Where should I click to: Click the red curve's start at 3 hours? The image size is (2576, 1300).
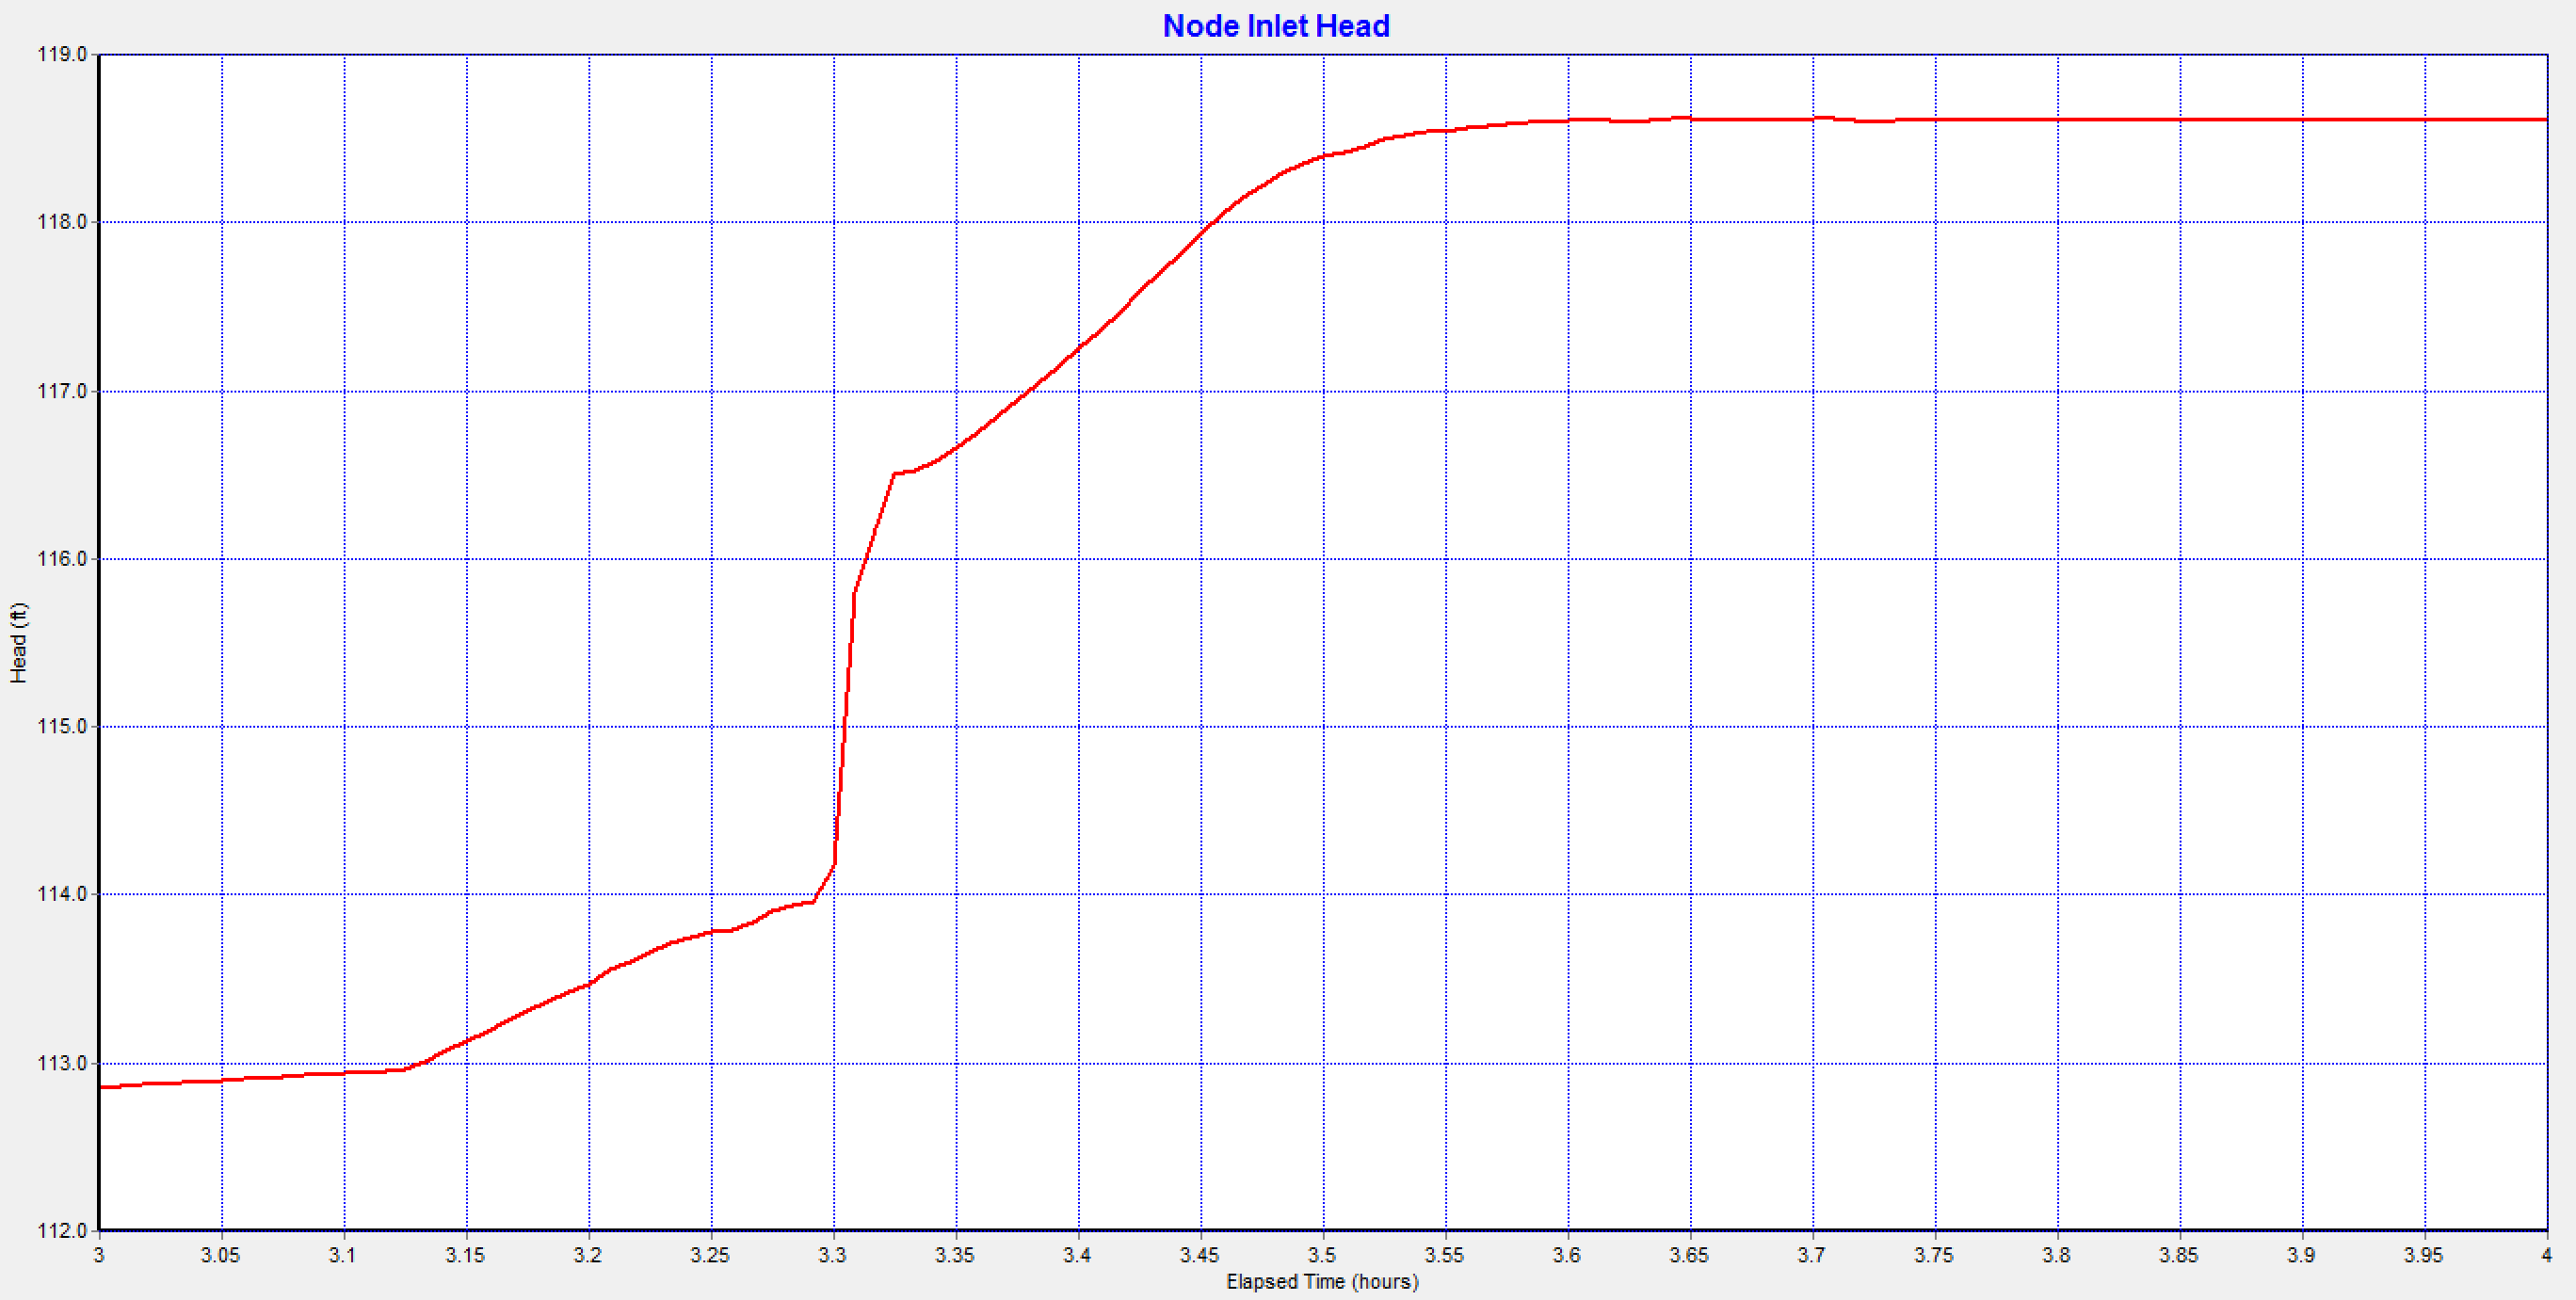click(101, 1087)
